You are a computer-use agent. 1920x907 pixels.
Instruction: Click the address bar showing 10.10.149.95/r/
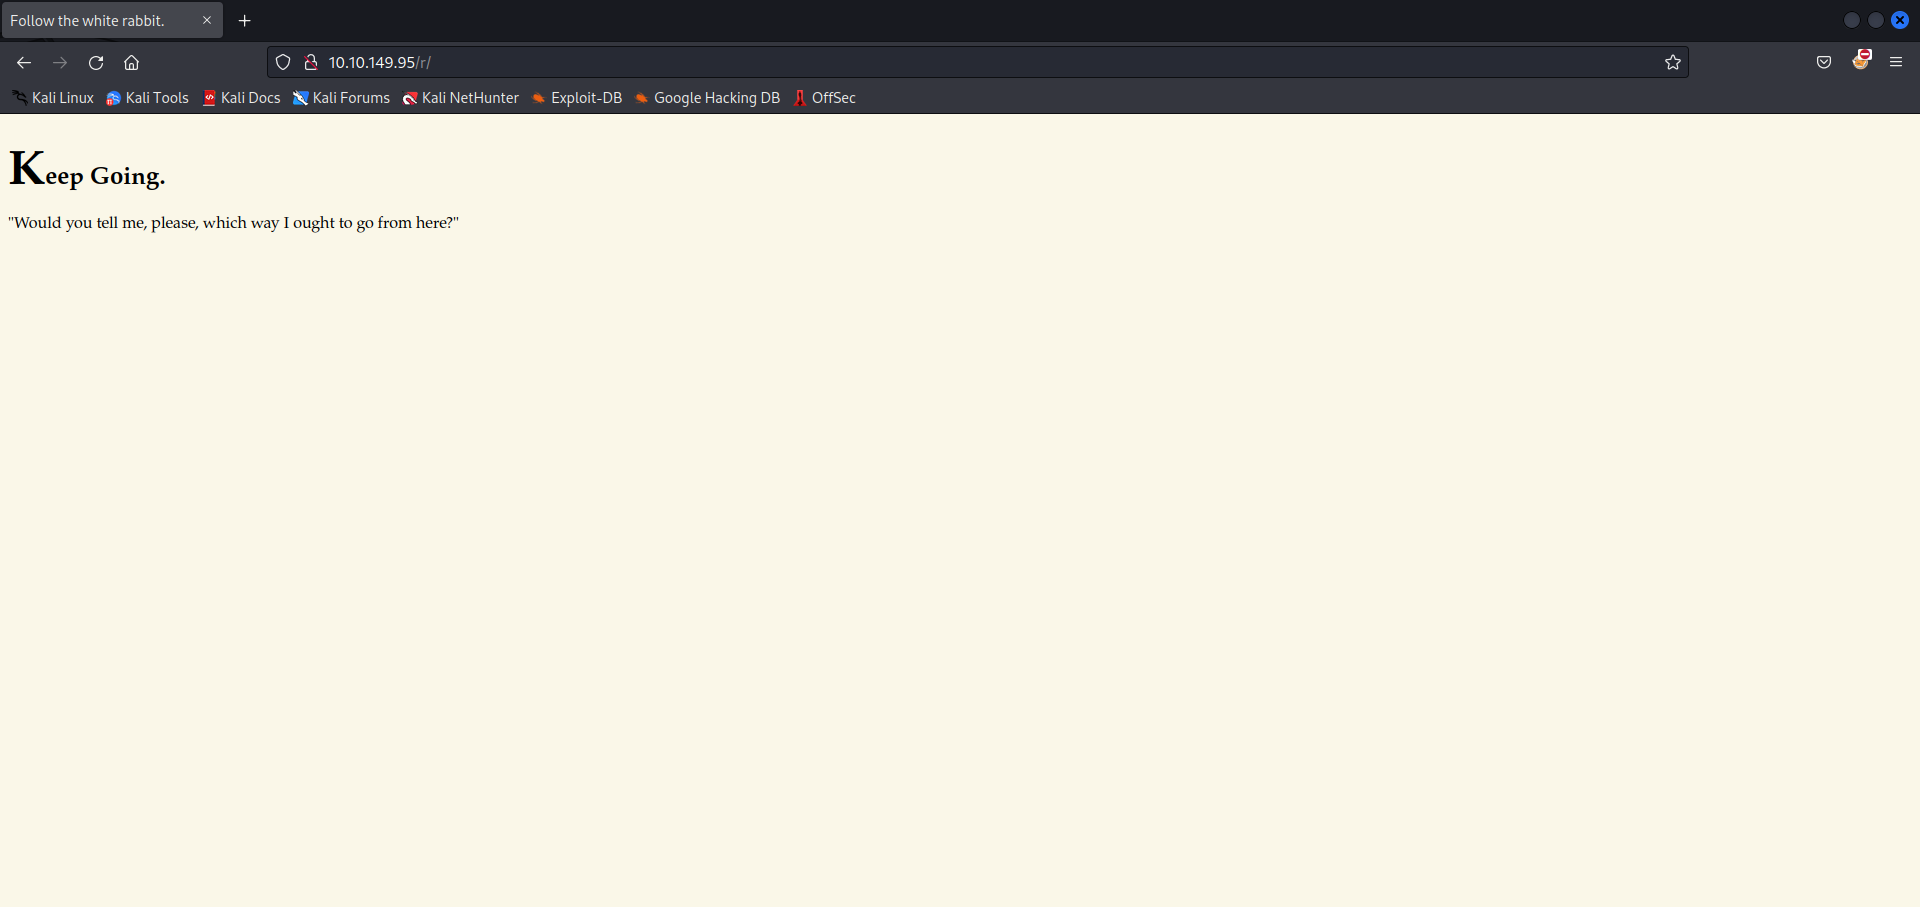[978, 62]
